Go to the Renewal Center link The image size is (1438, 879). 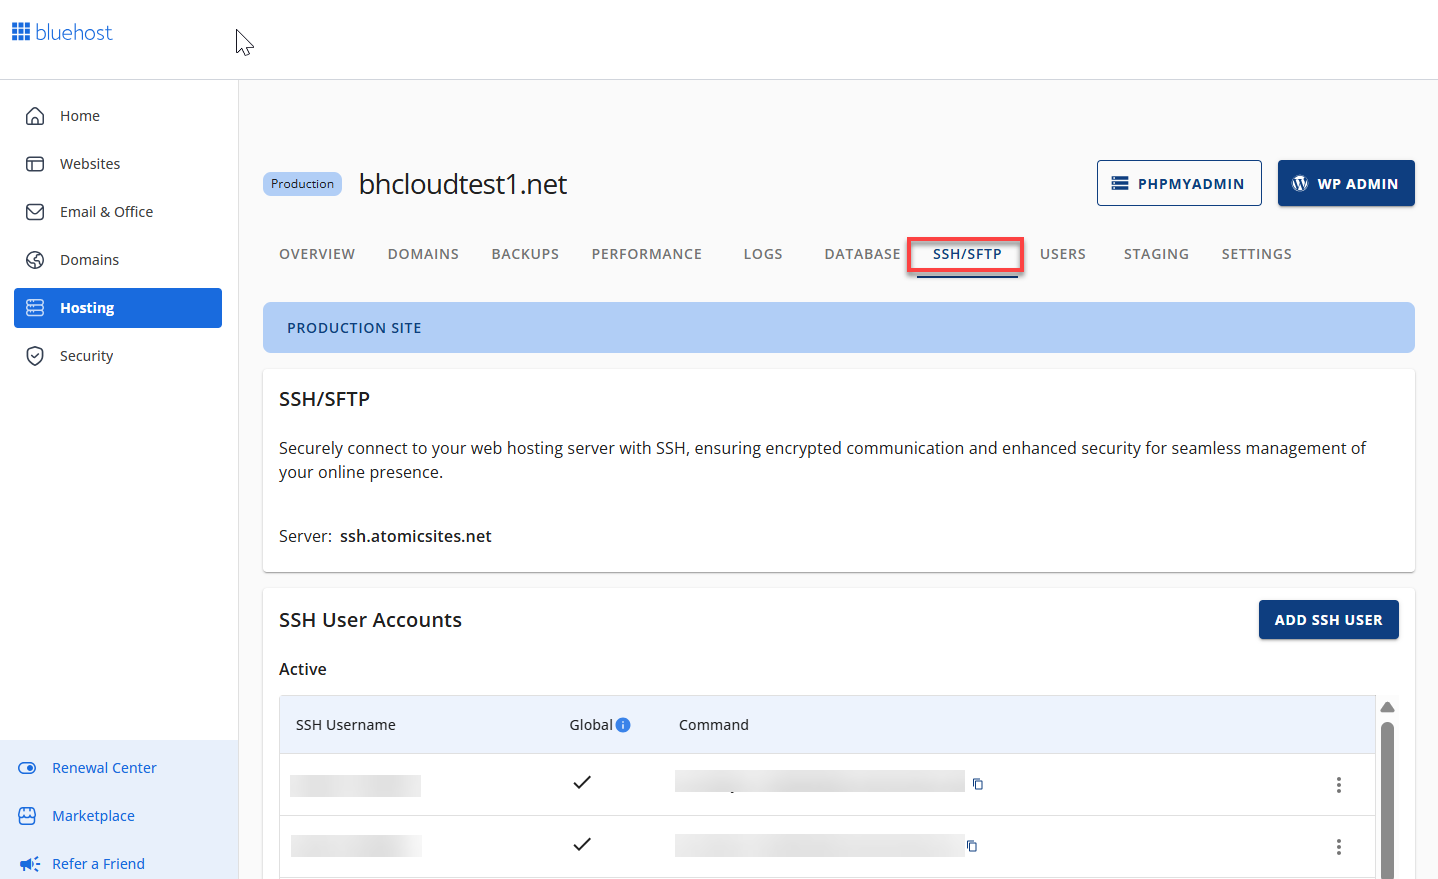pos(104,768)
